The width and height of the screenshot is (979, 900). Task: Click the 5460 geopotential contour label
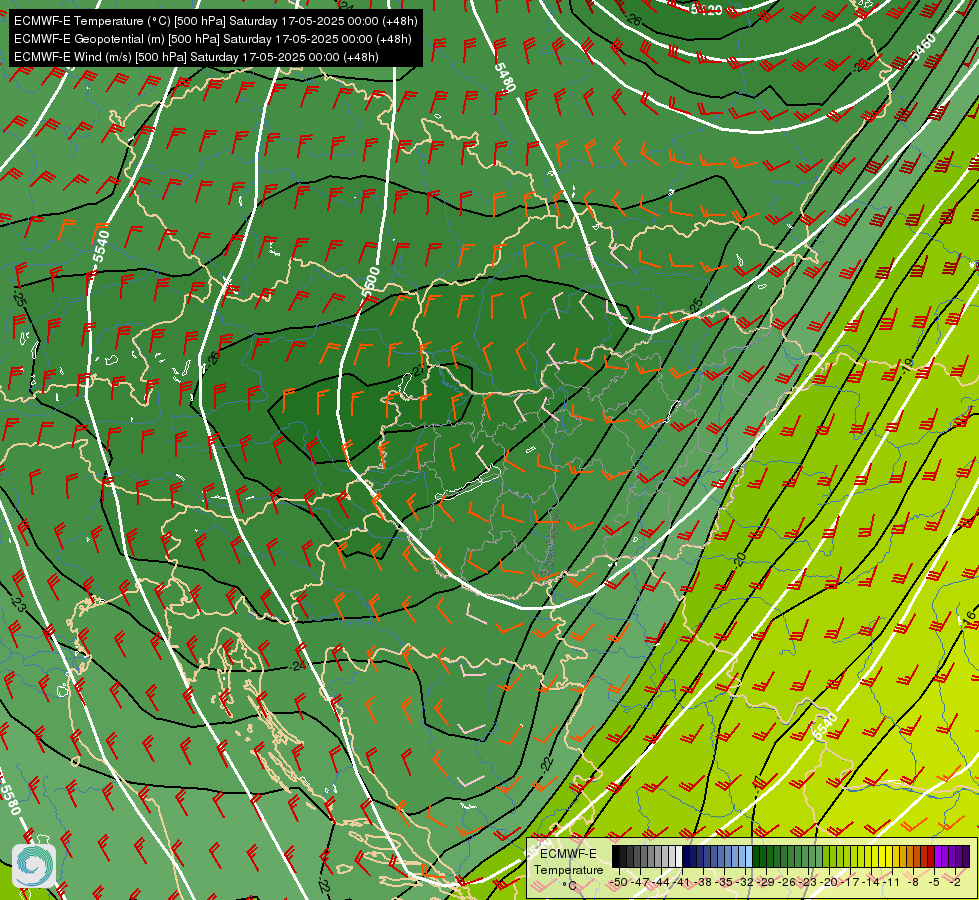[x=923, y=47]
